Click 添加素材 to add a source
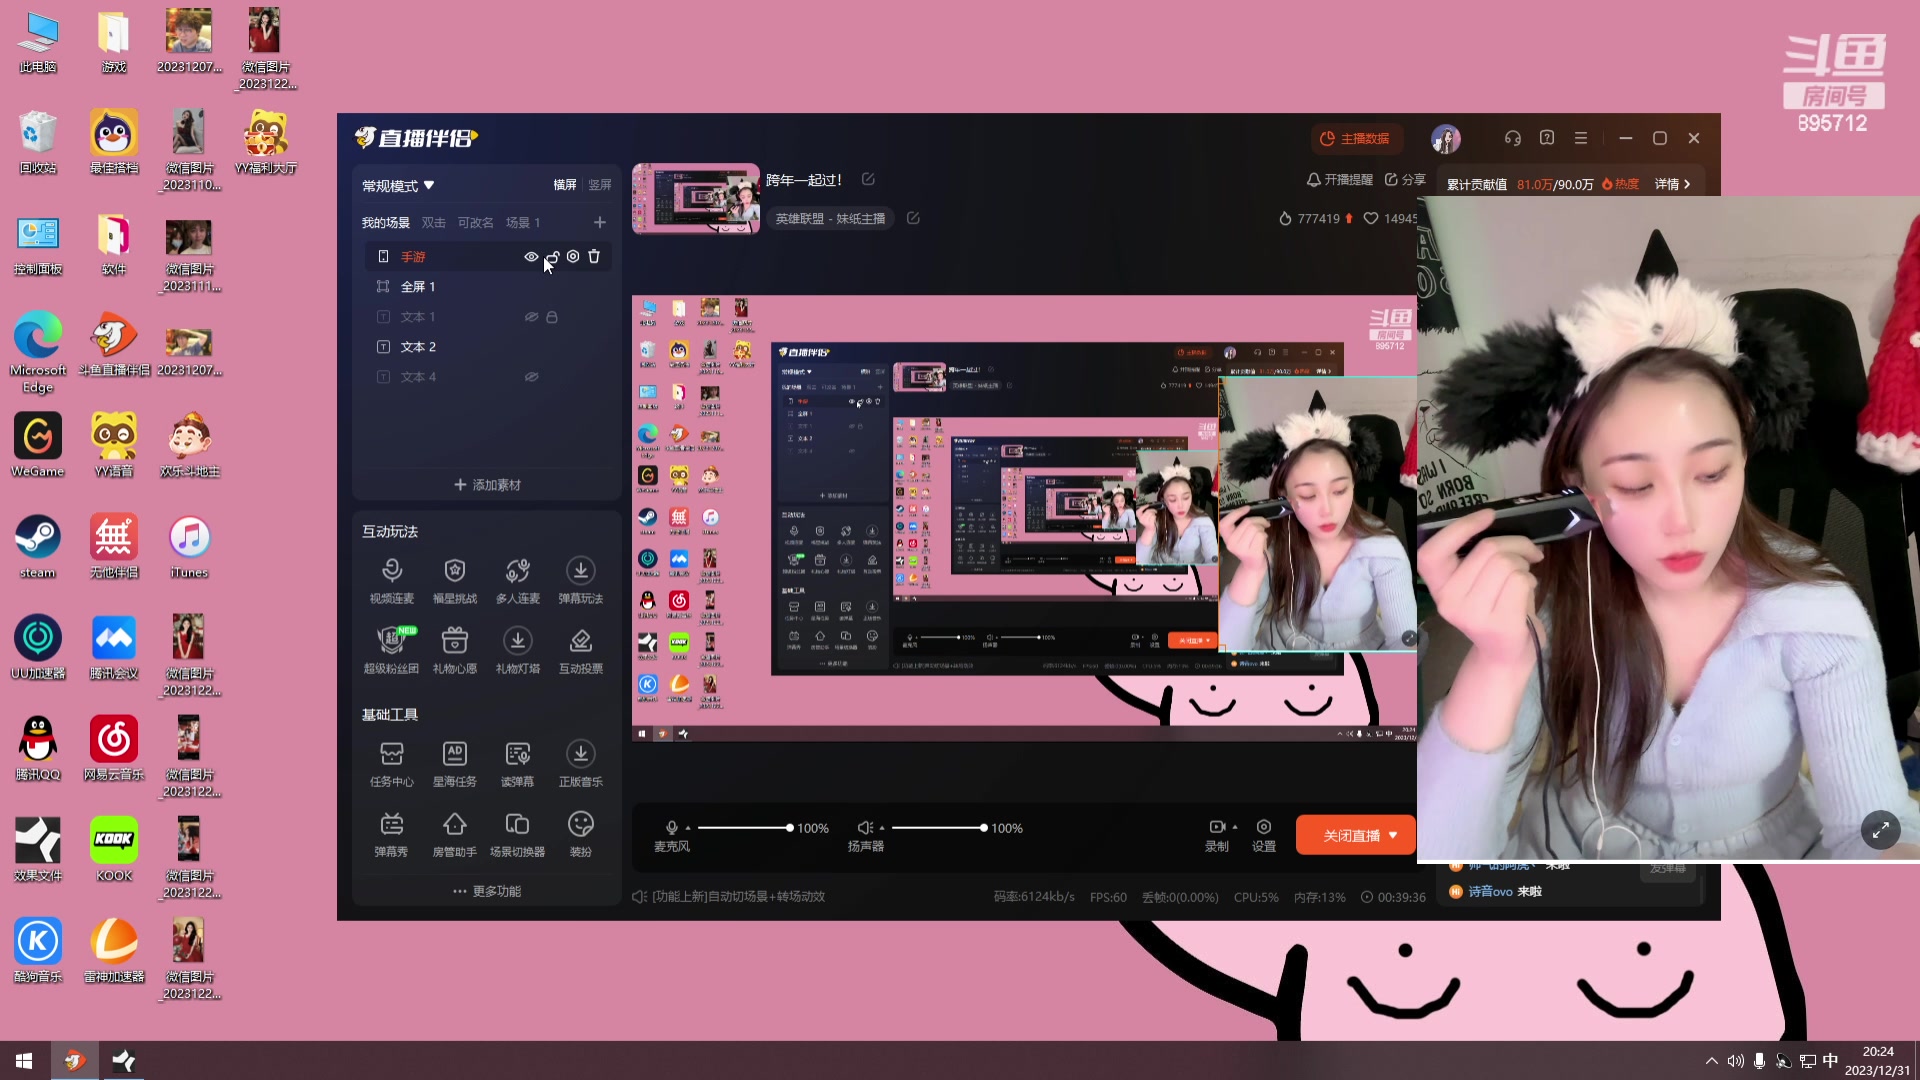The width and height of the screenshot is (1920, 1080). 487,485
